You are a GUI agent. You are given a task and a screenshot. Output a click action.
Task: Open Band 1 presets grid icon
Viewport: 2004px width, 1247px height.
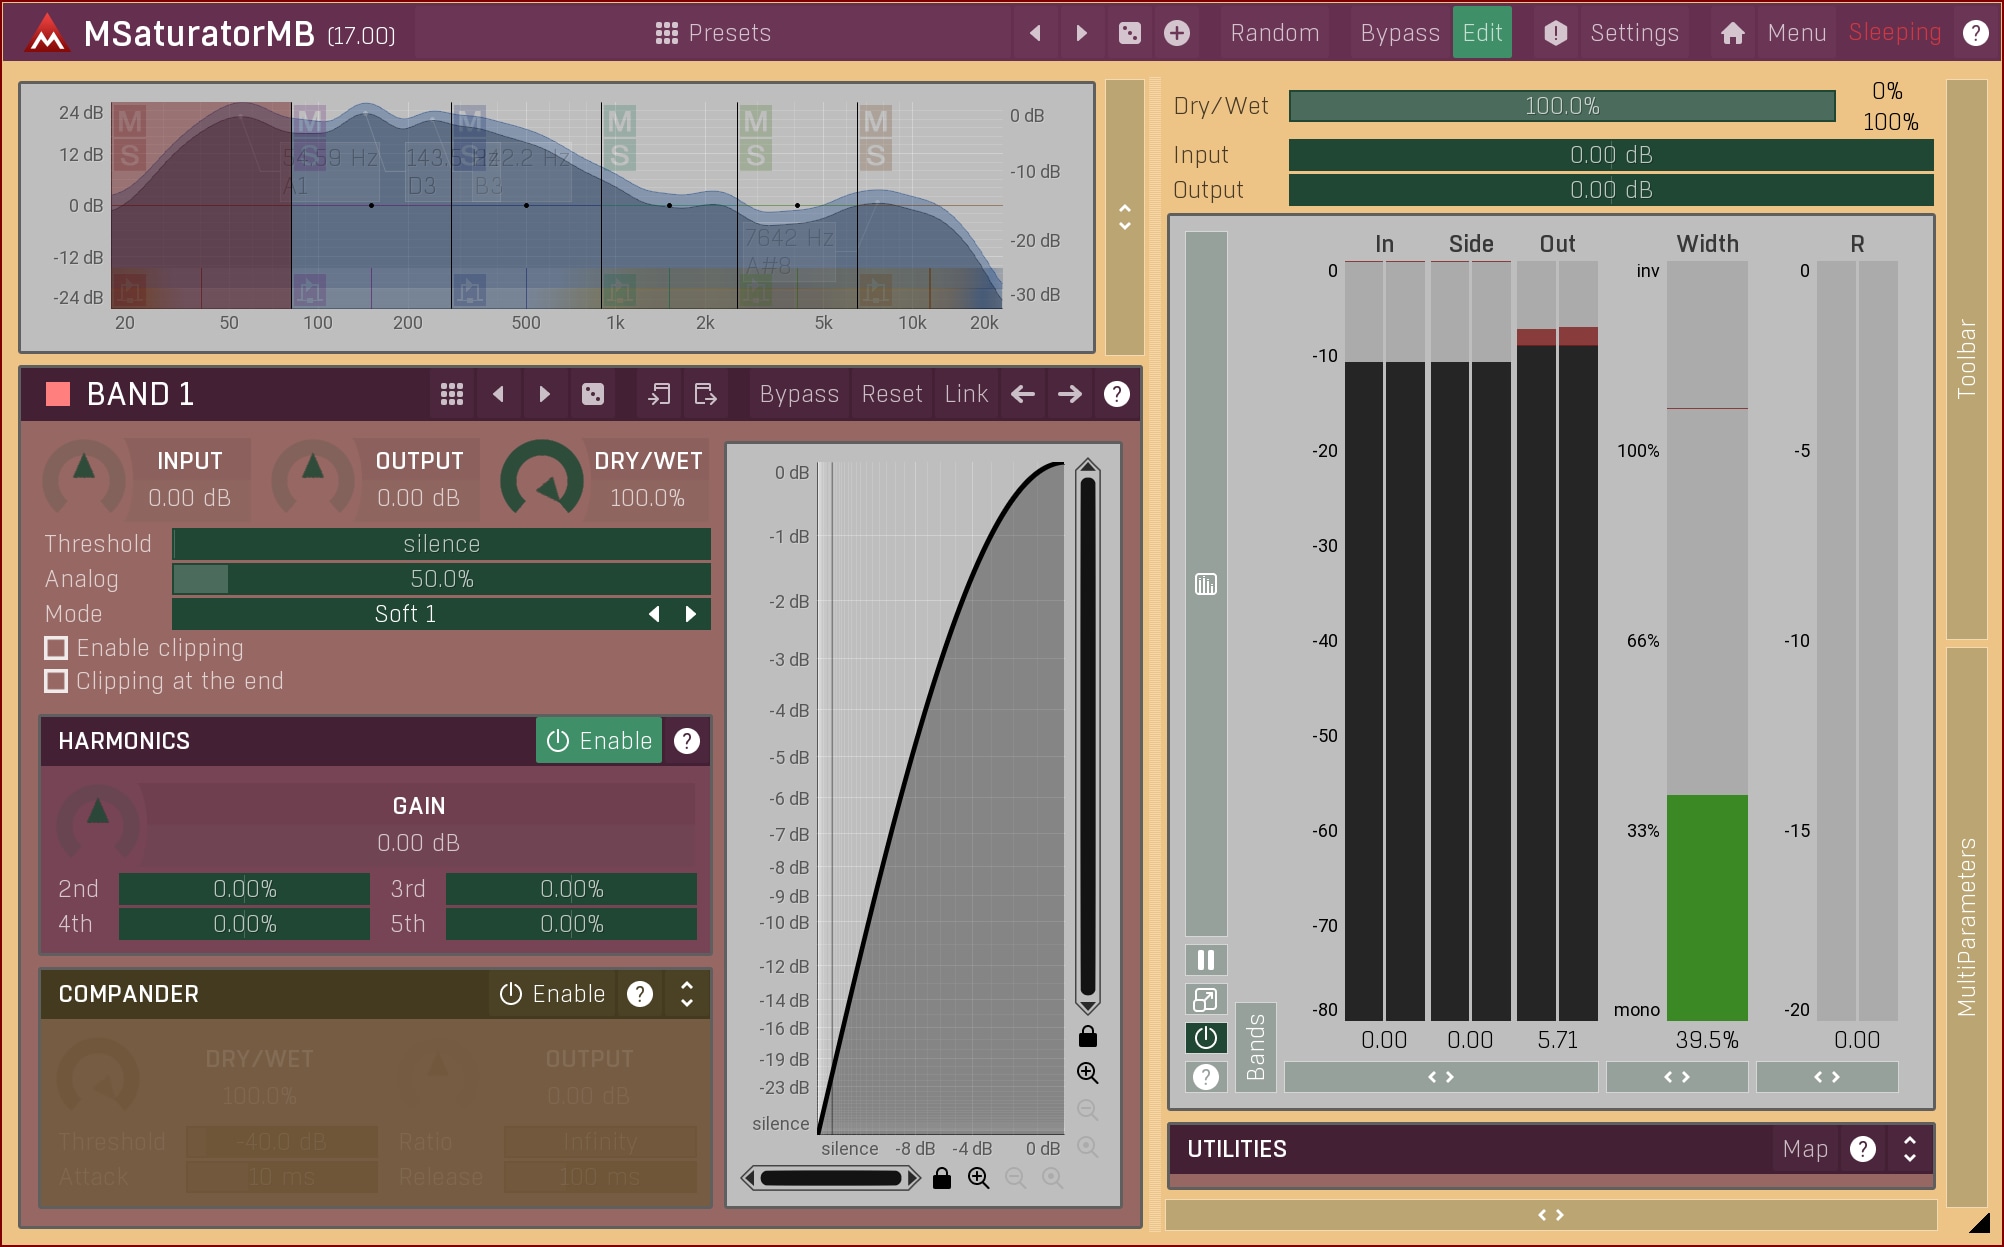(452, 394)
